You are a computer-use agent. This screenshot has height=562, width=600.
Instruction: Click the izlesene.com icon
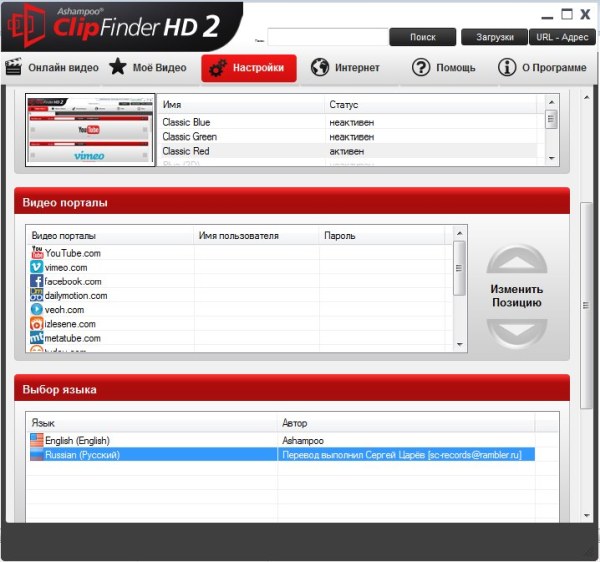(x=37, y=324)
